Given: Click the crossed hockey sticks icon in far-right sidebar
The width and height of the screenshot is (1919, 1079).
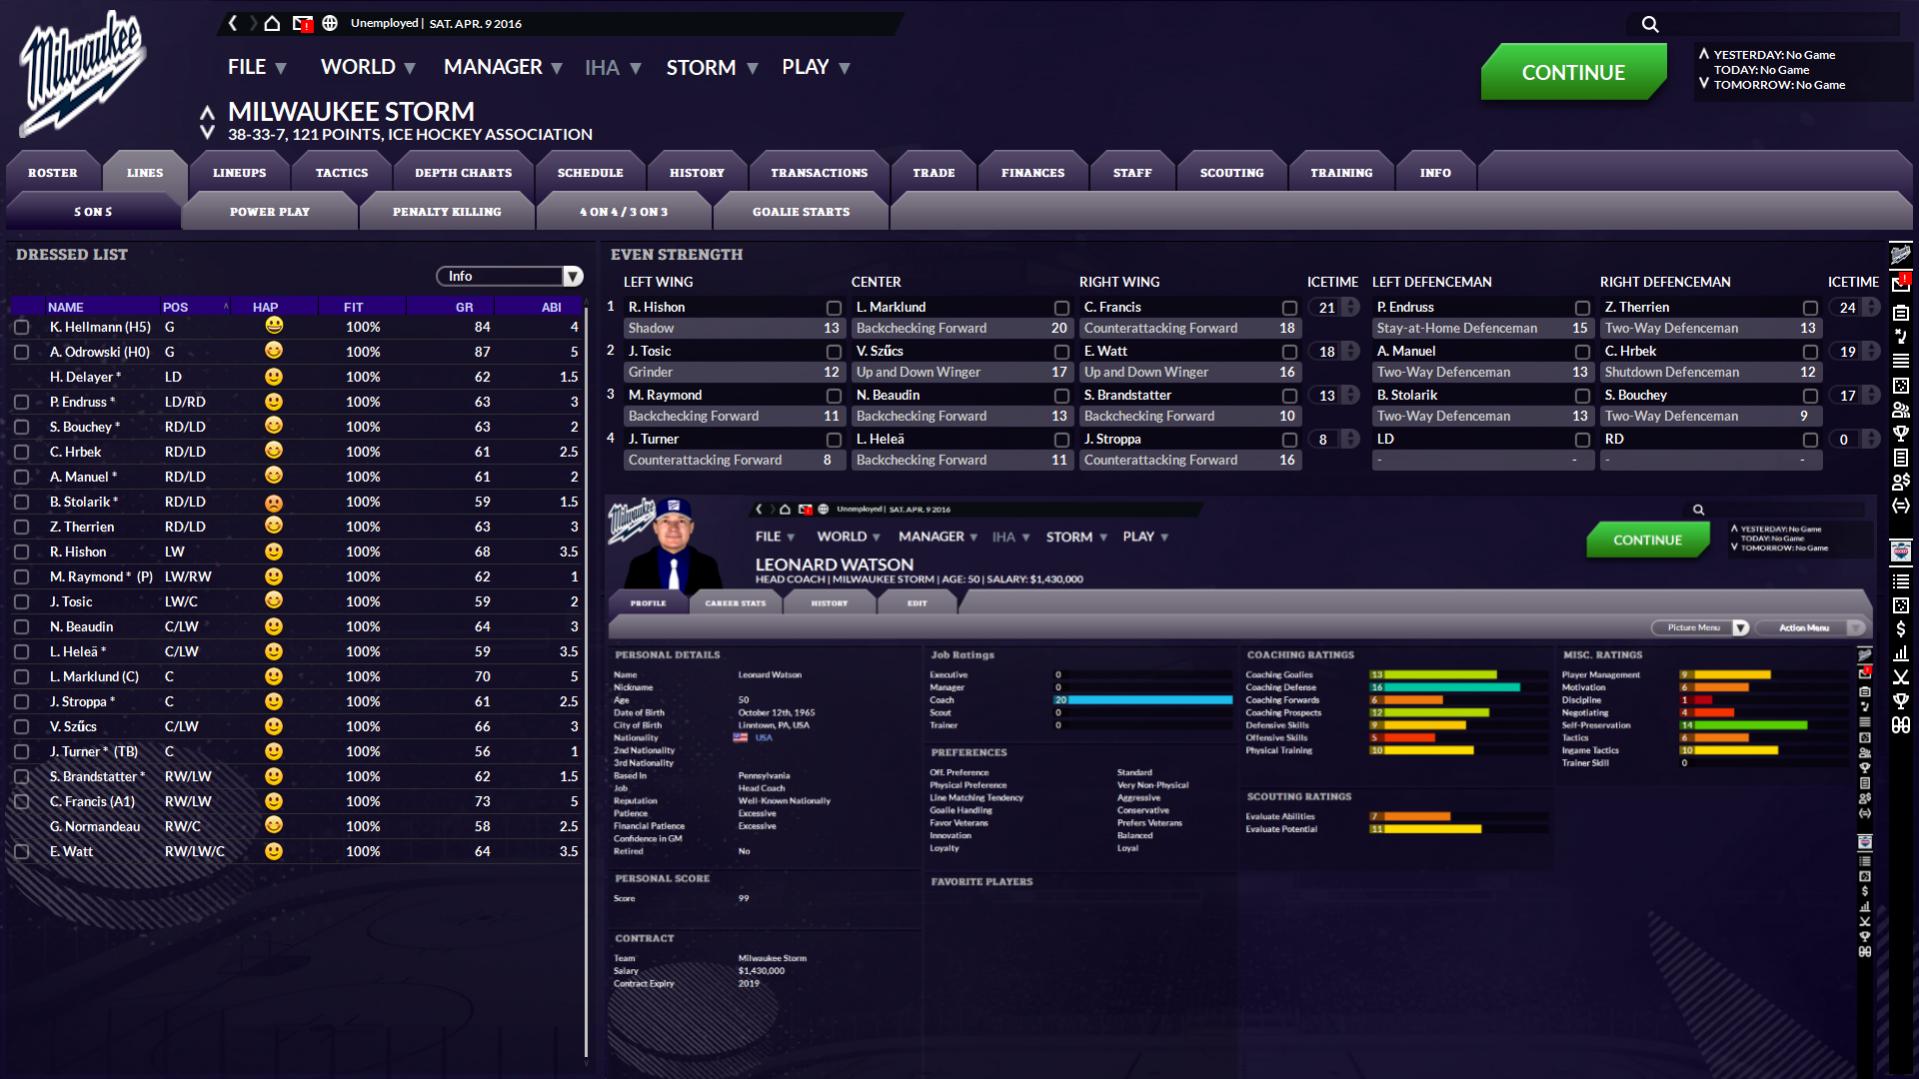Looking at the screenshot, I should click(1900, 677).
